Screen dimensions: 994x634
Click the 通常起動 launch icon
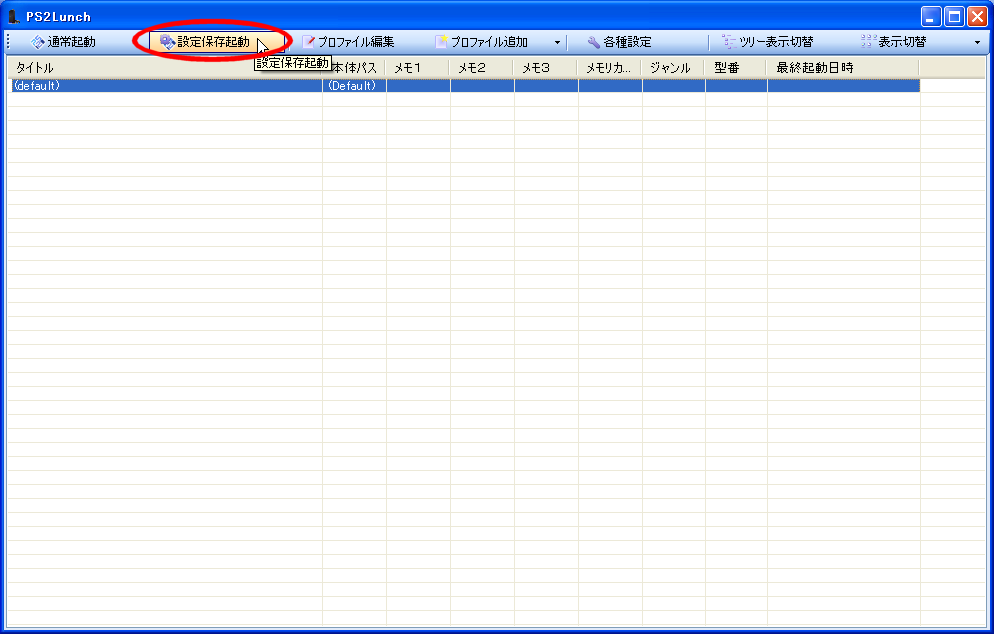pos(37,42)
